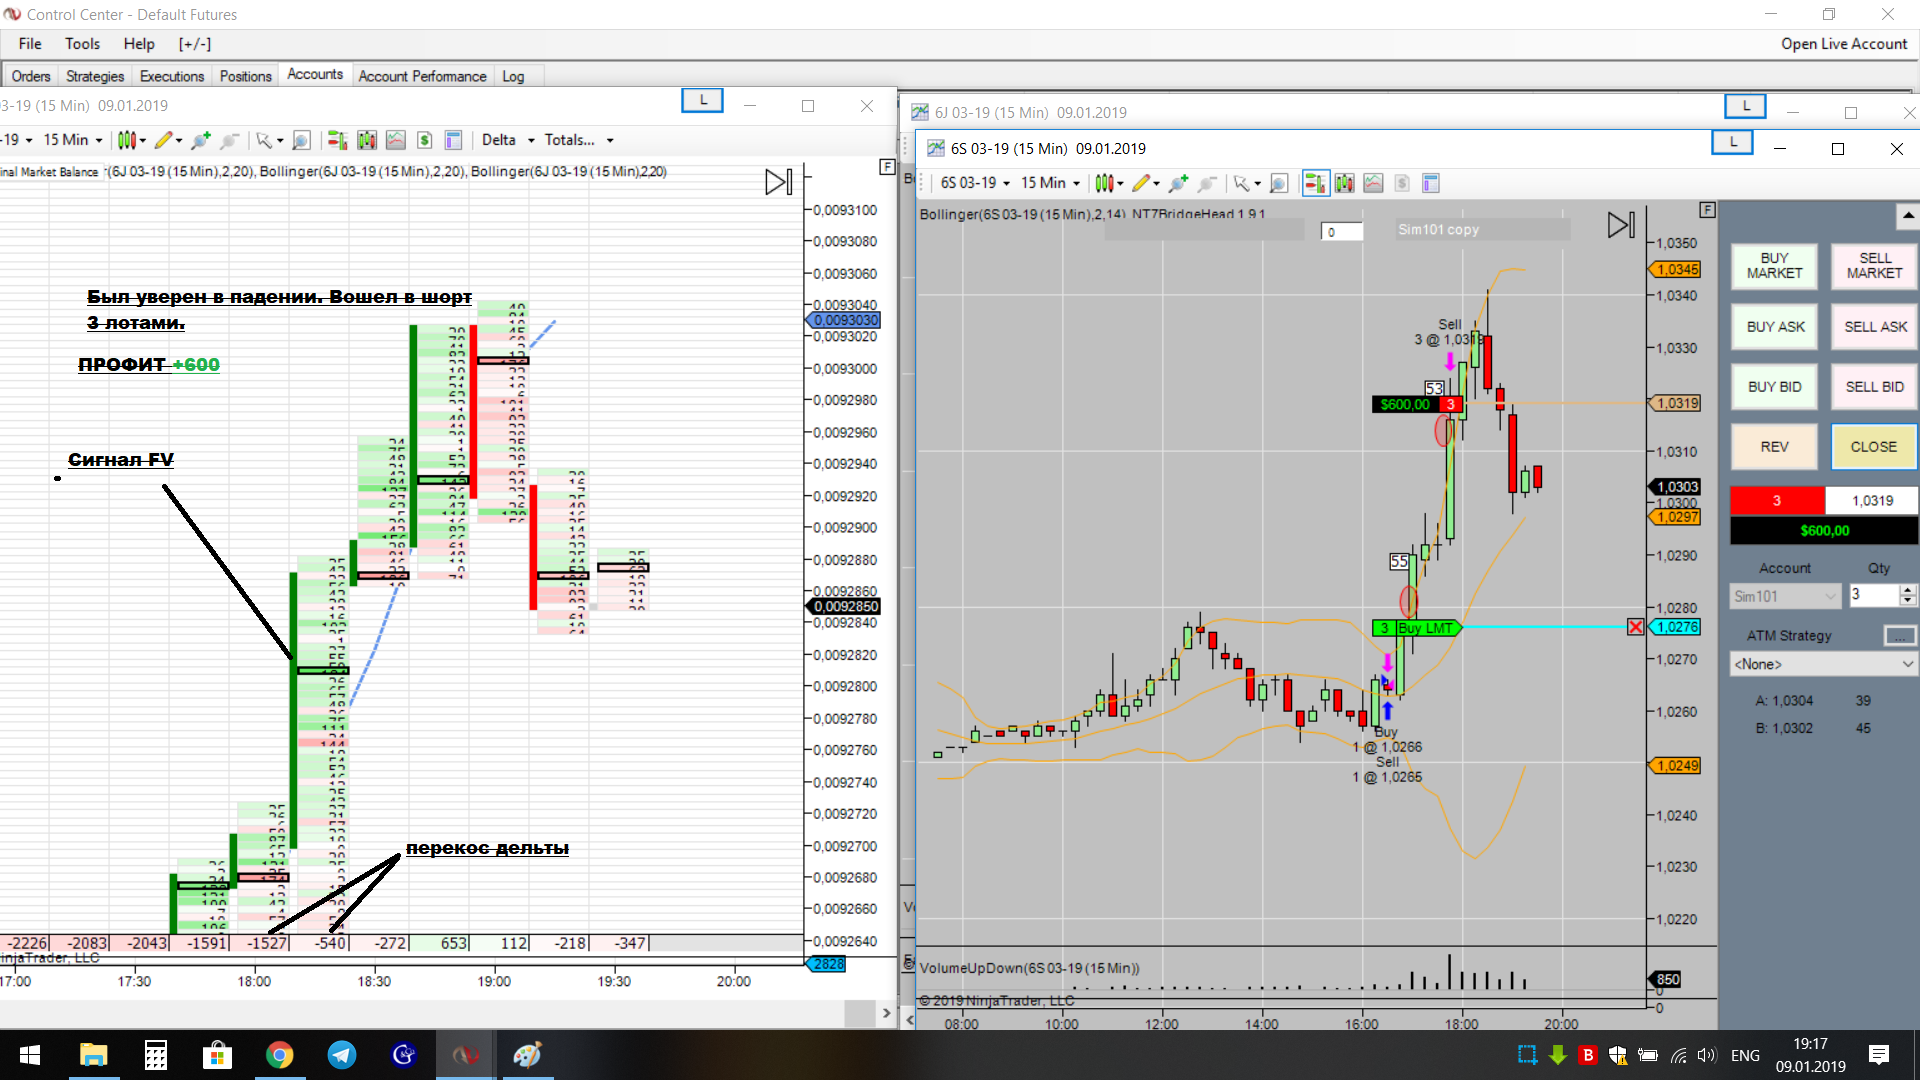Toggle the L link button of 6S window
1920x1080 pixels.
coord(1732,143)
